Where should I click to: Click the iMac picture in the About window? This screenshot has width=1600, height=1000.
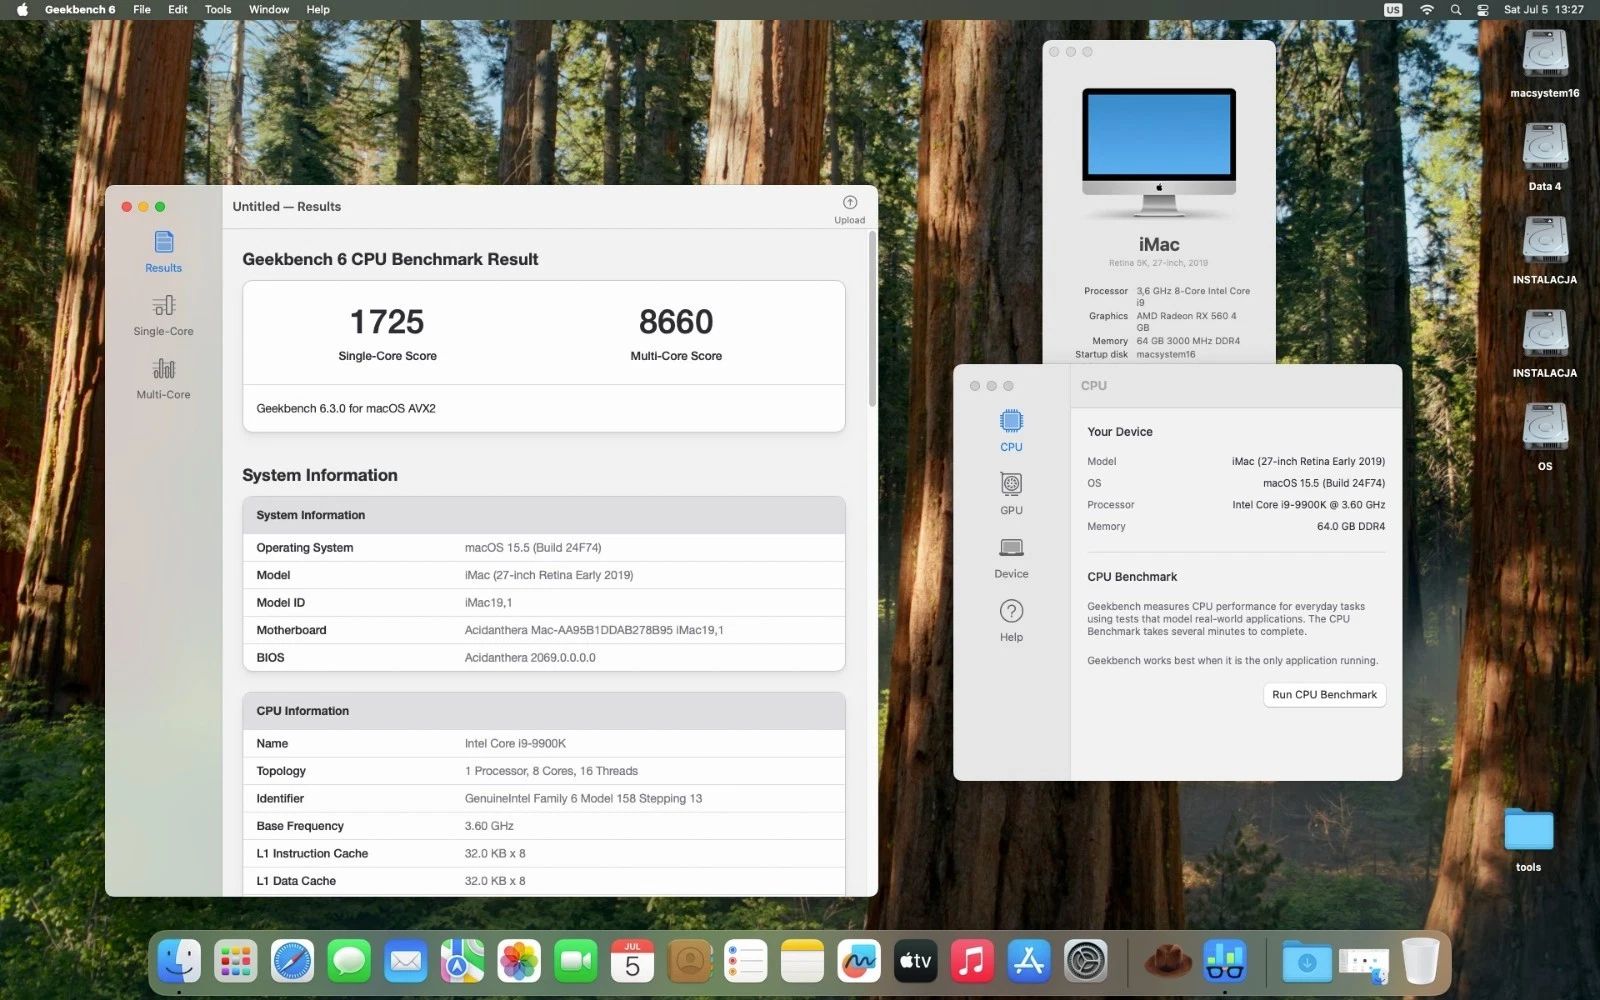point(1159,152)
